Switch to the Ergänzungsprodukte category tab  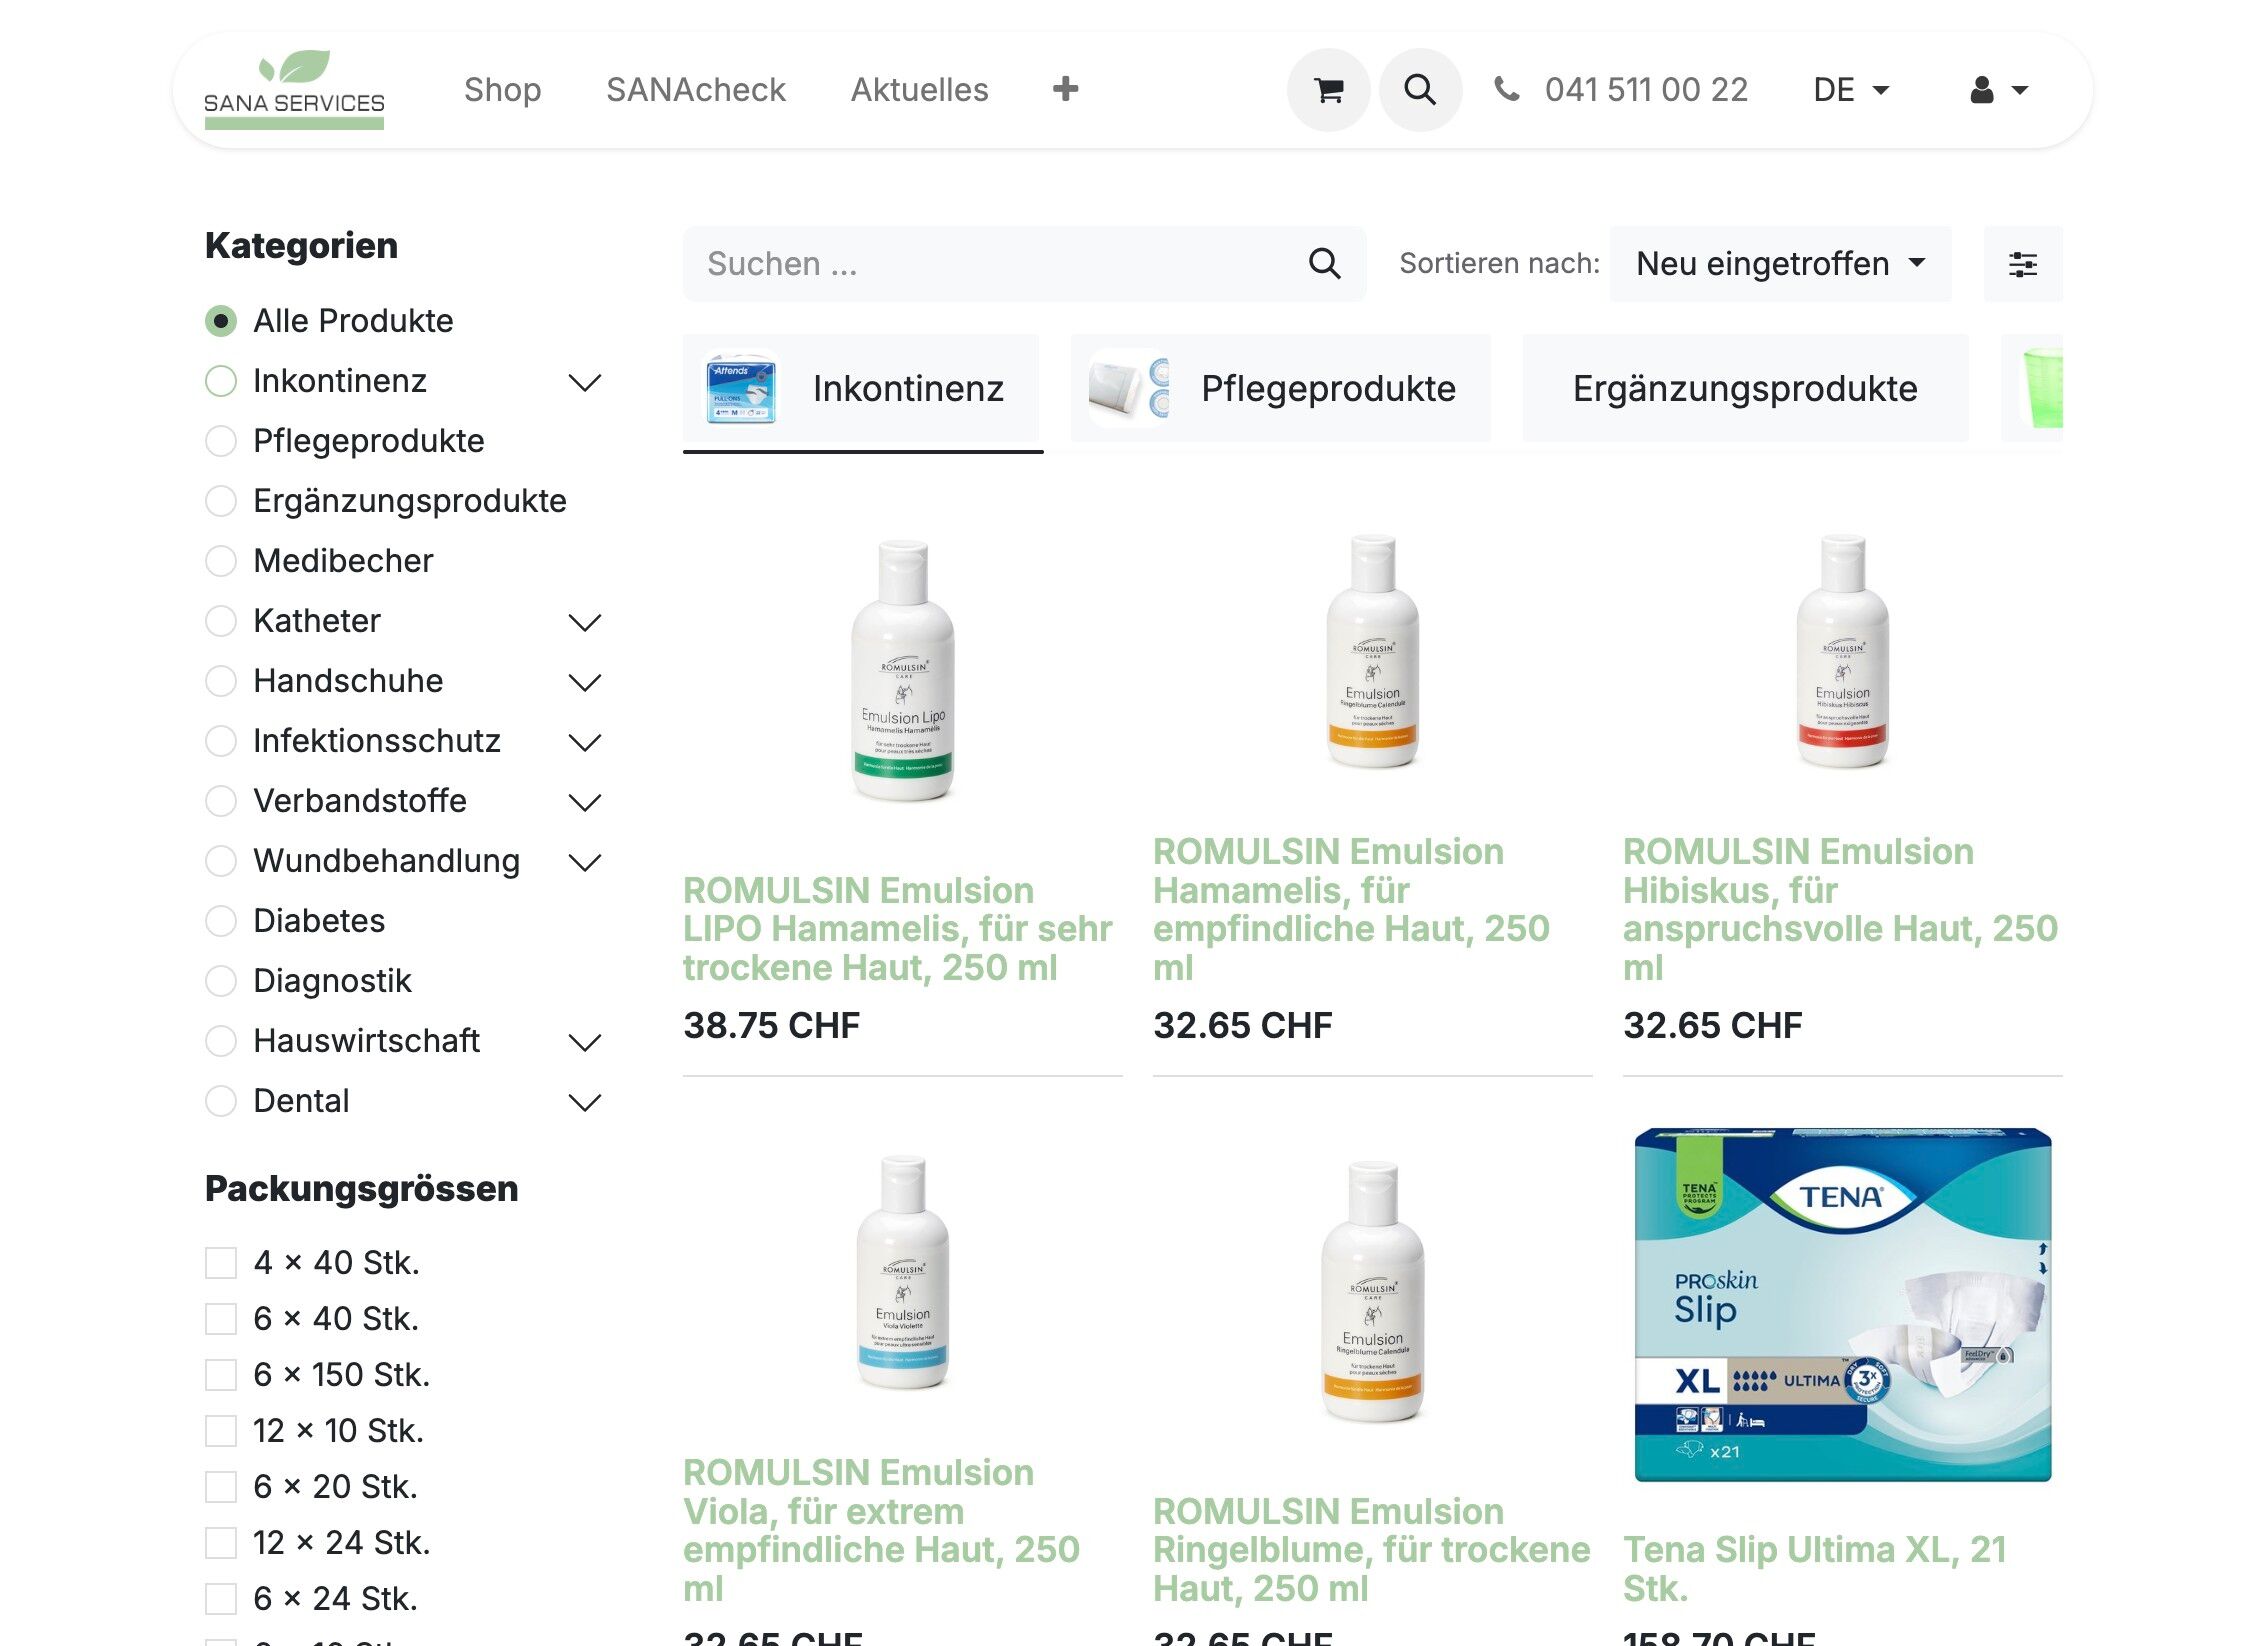(1745, 388)
